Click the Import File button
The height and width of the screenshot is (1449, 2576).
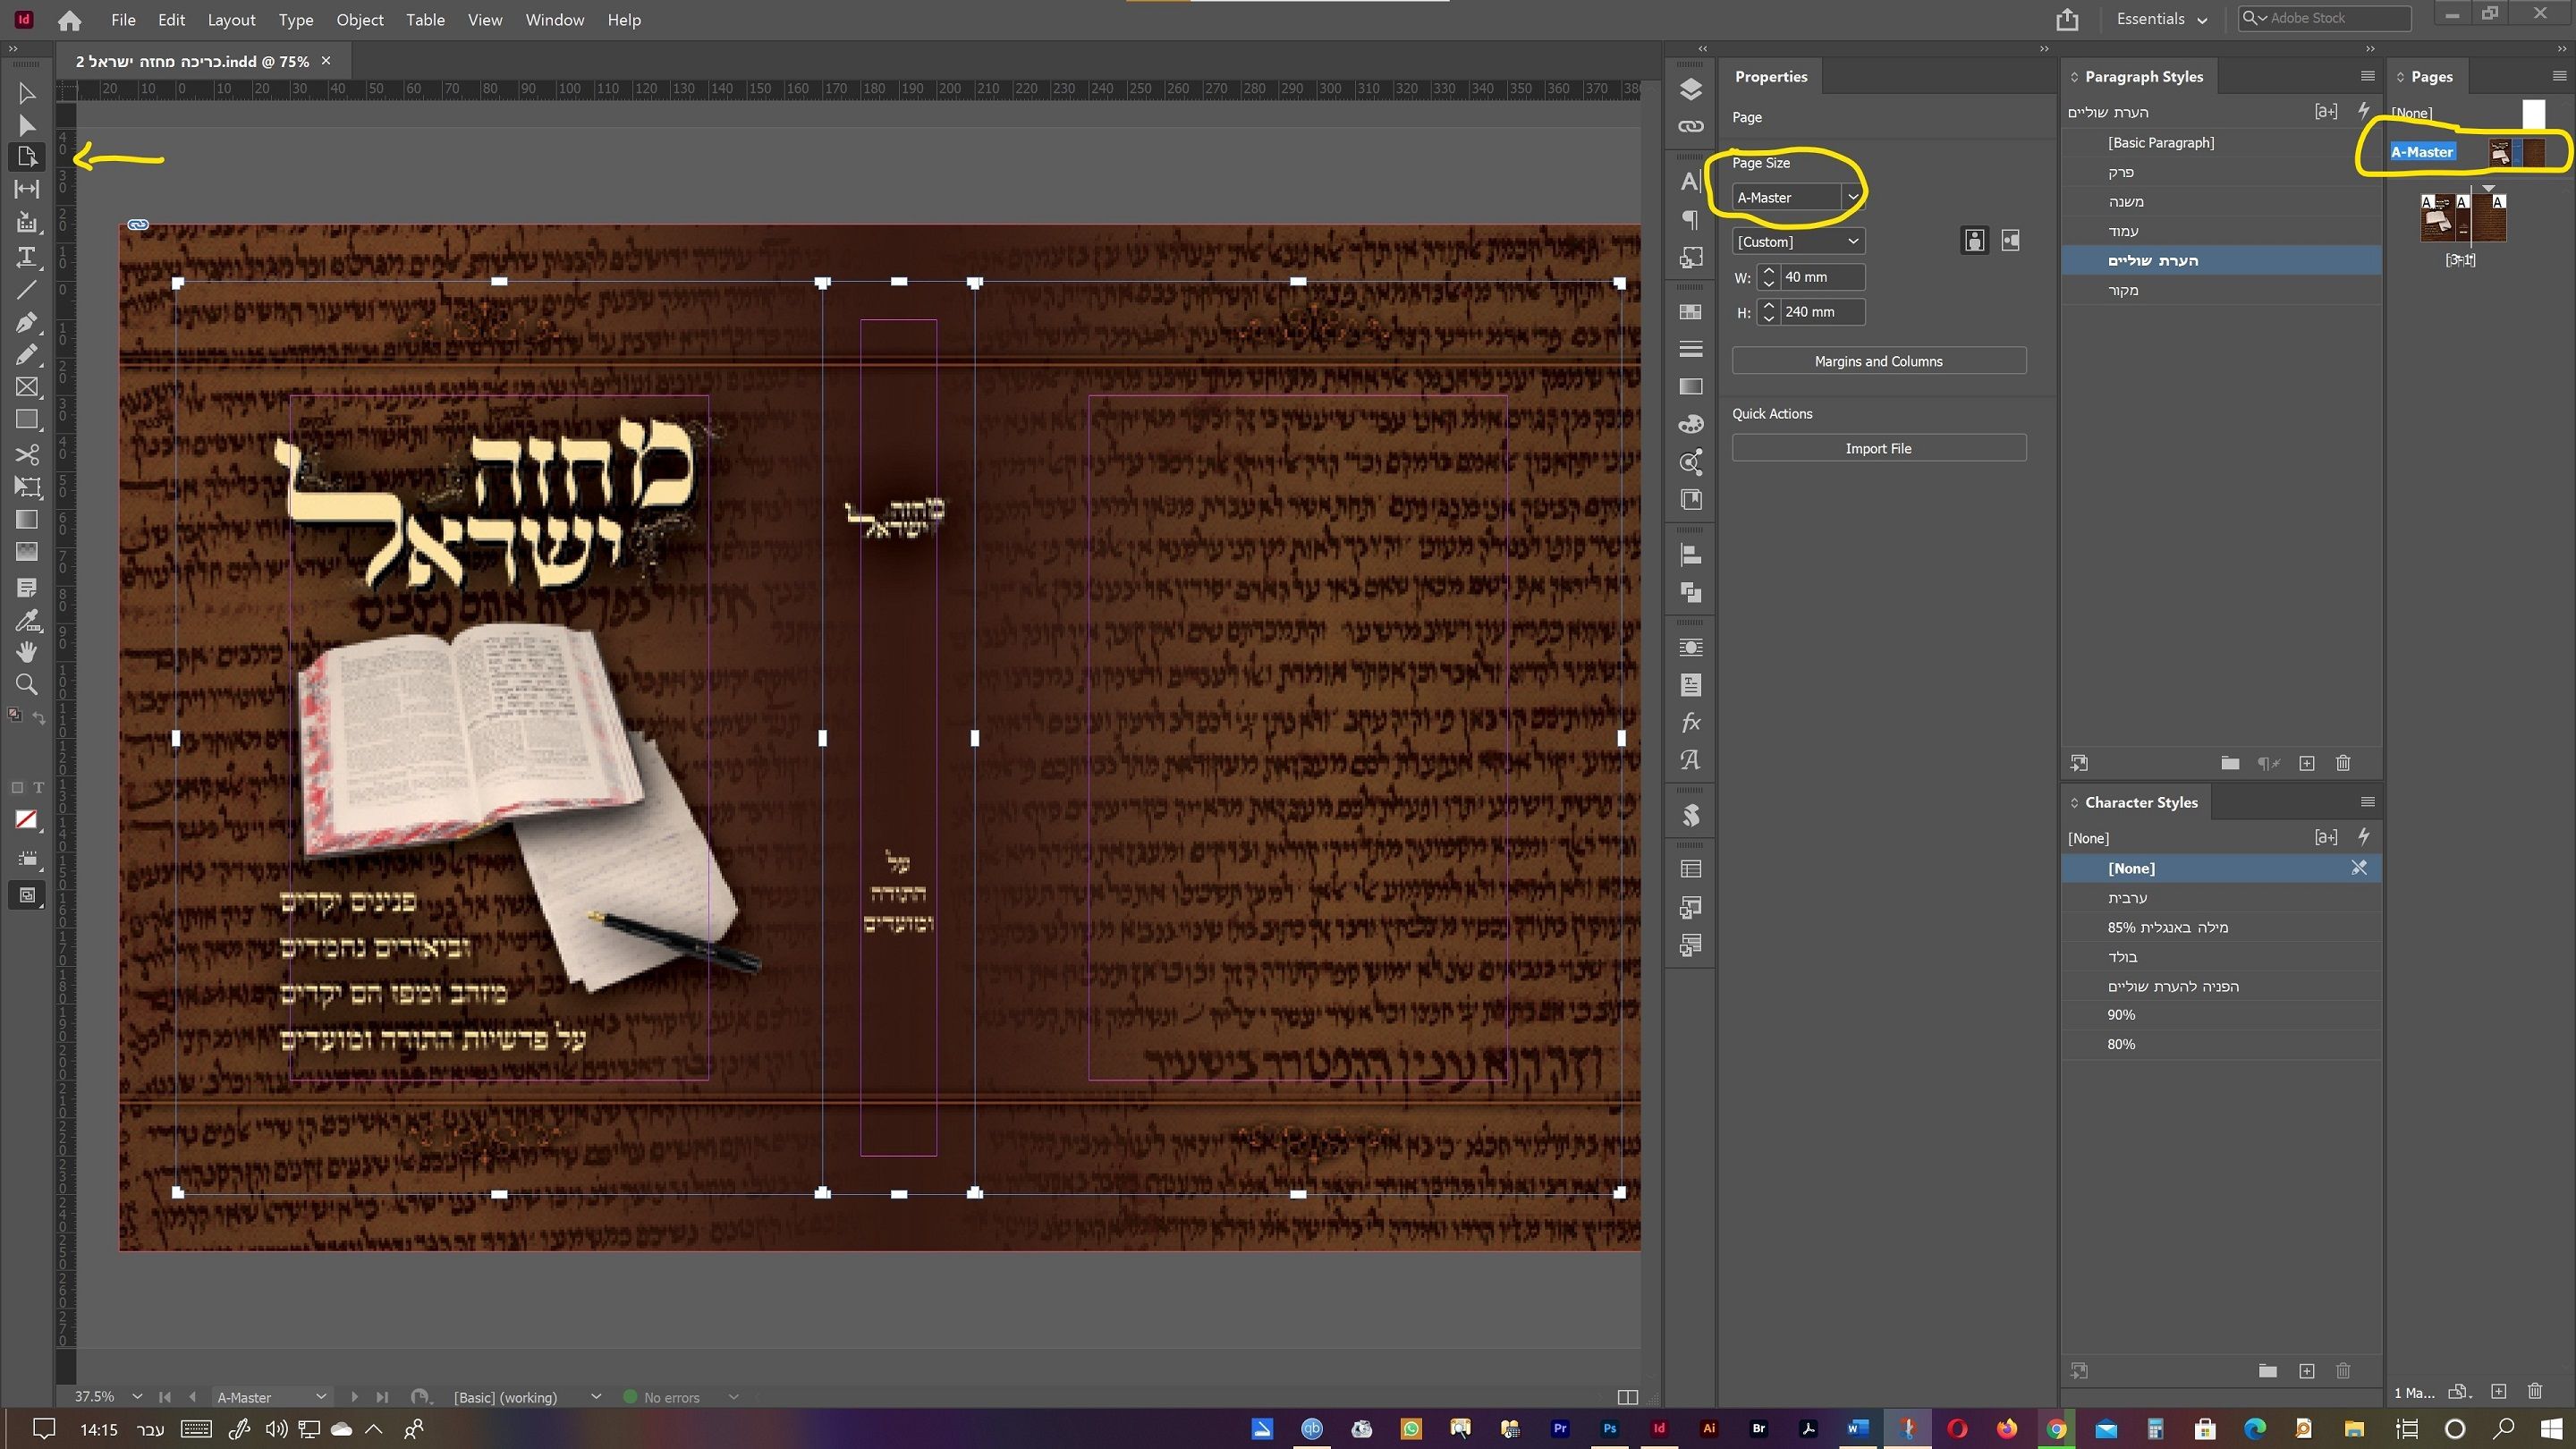1878,449
